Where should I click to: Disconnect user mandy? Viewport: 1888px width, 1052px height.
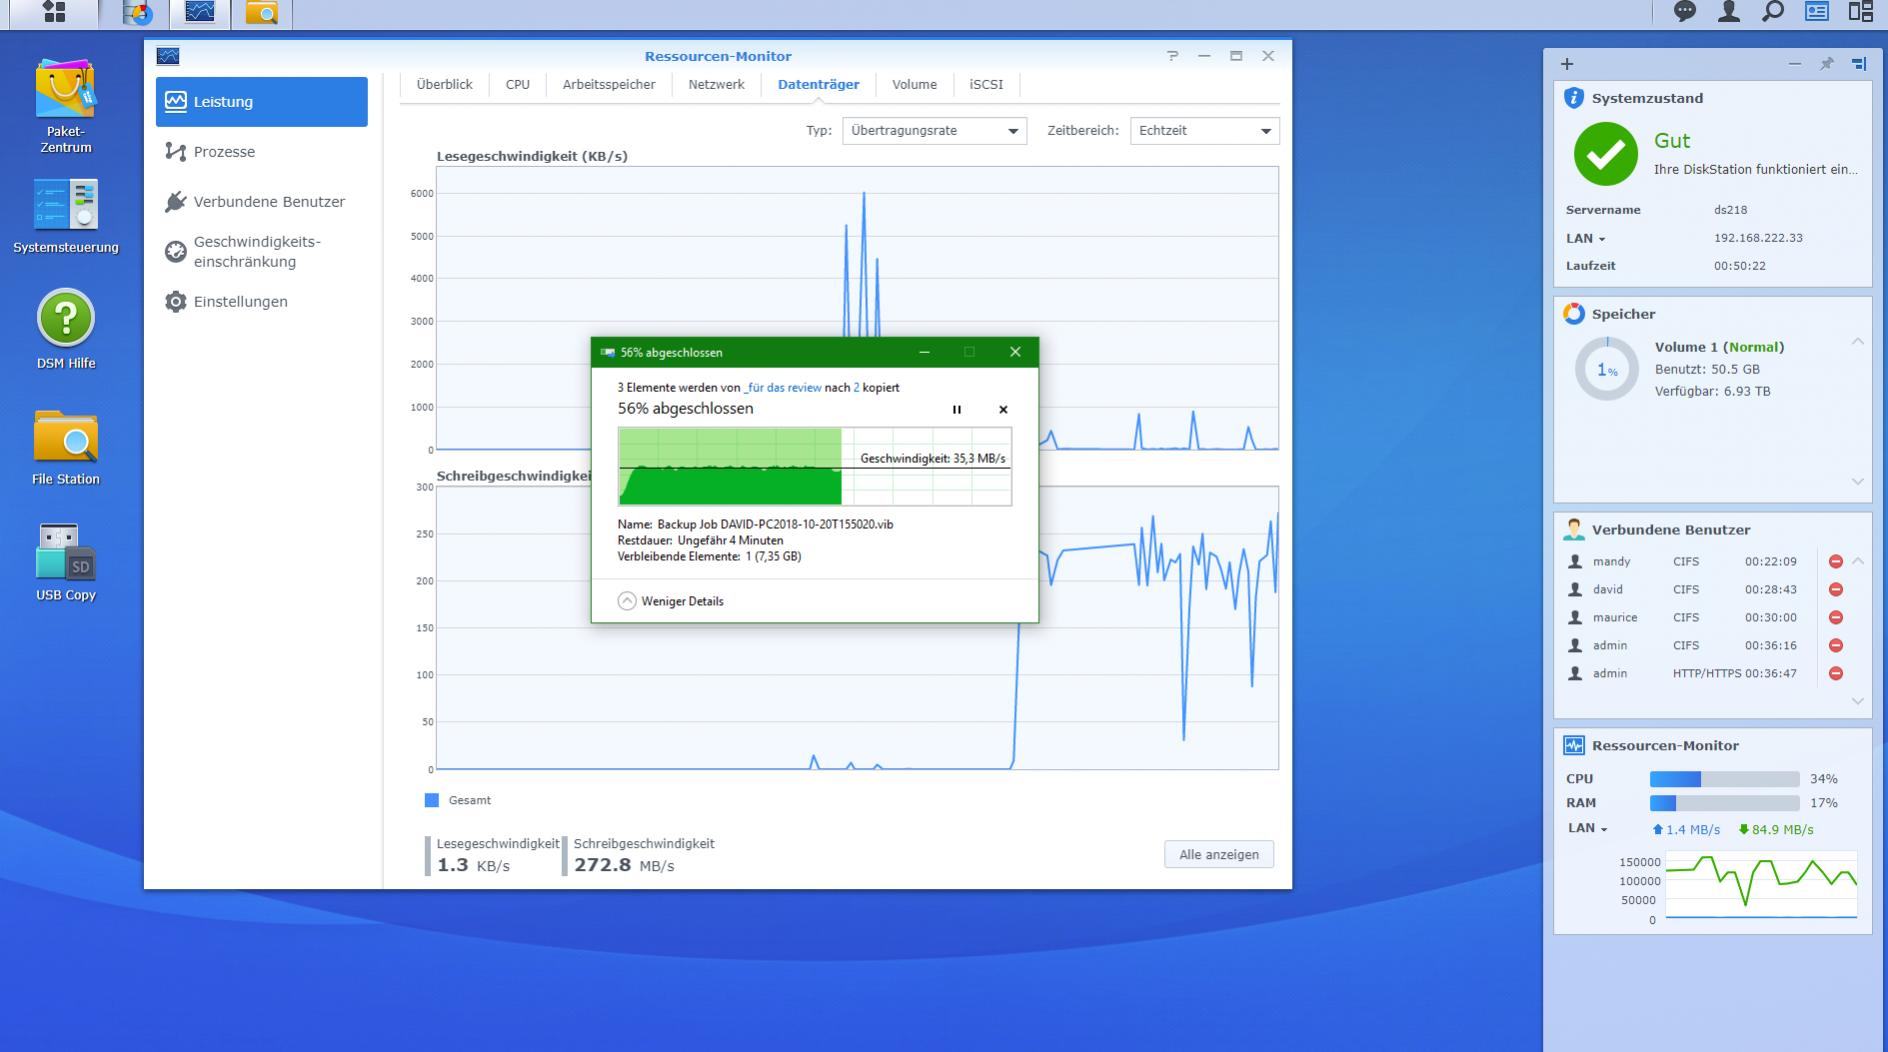[1836, 562]
